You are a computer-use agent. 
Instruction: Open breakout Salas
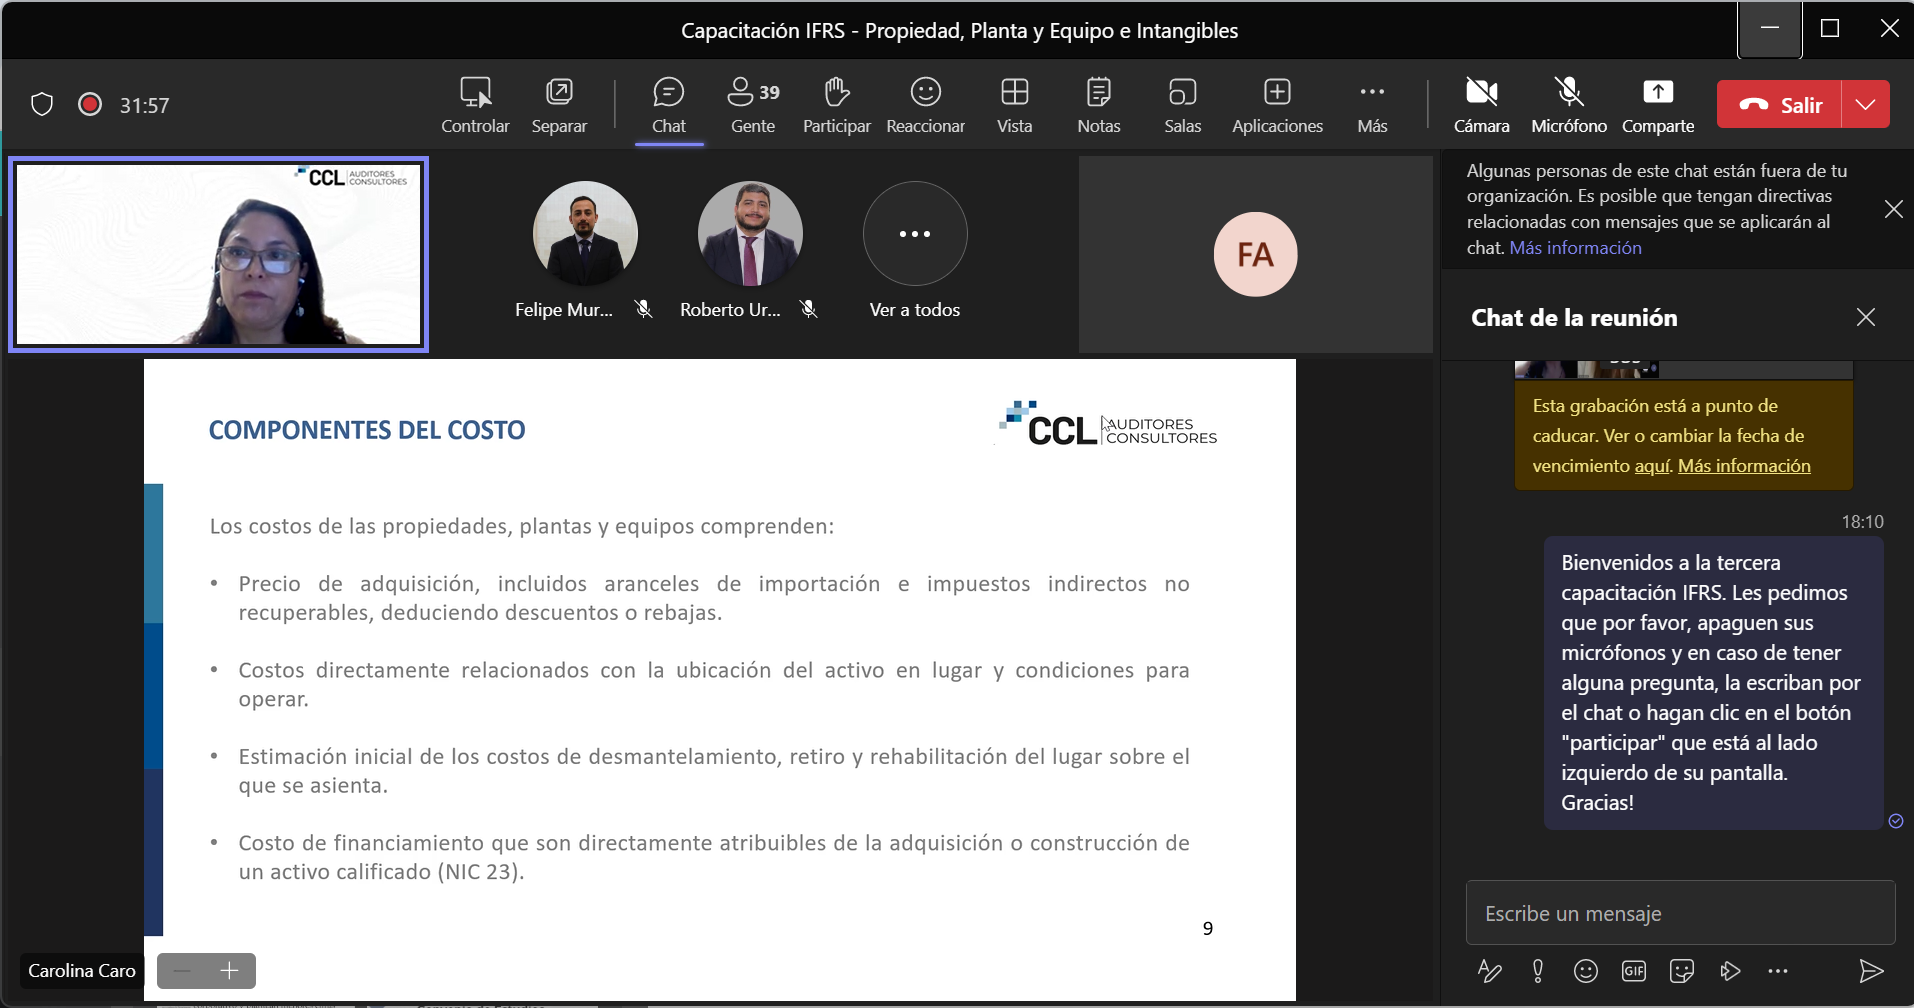click(x=1183, y=105)
